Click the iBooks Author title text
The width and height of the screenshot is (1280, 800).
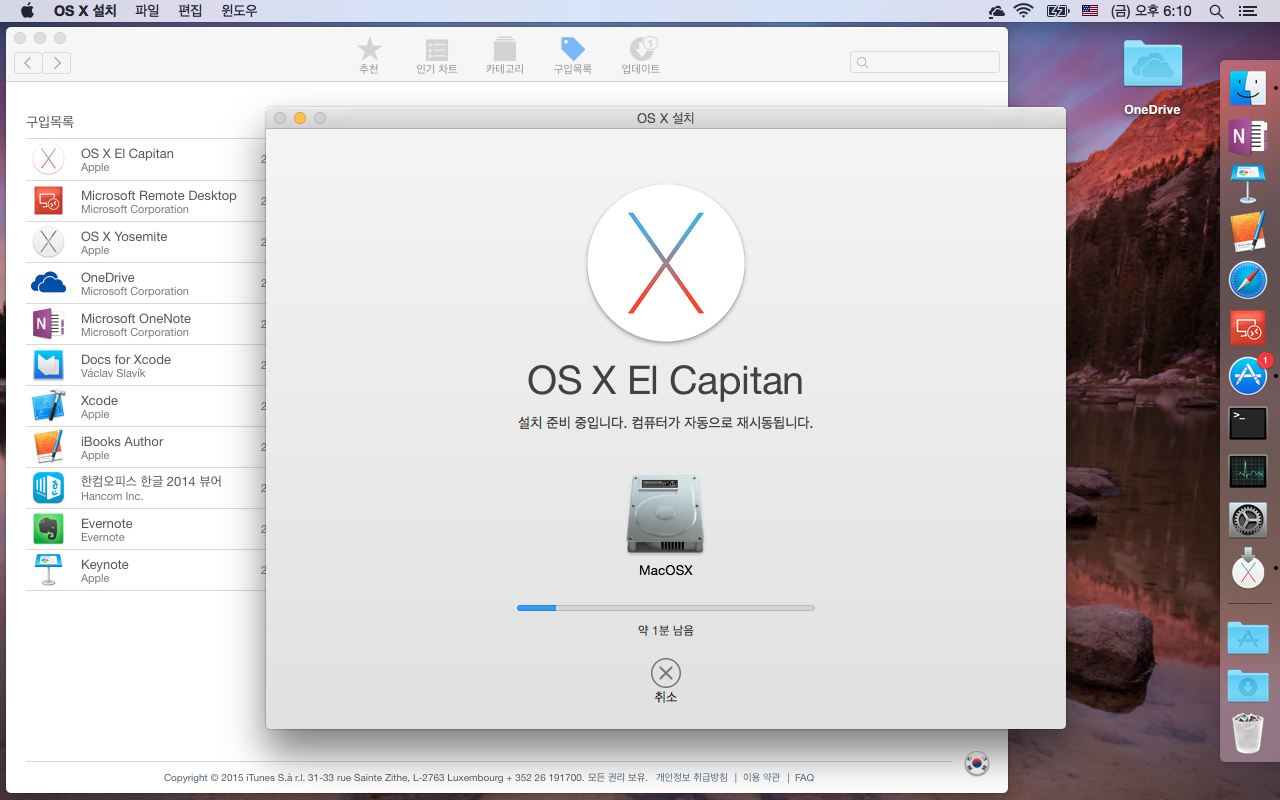(x=122, y=441)
